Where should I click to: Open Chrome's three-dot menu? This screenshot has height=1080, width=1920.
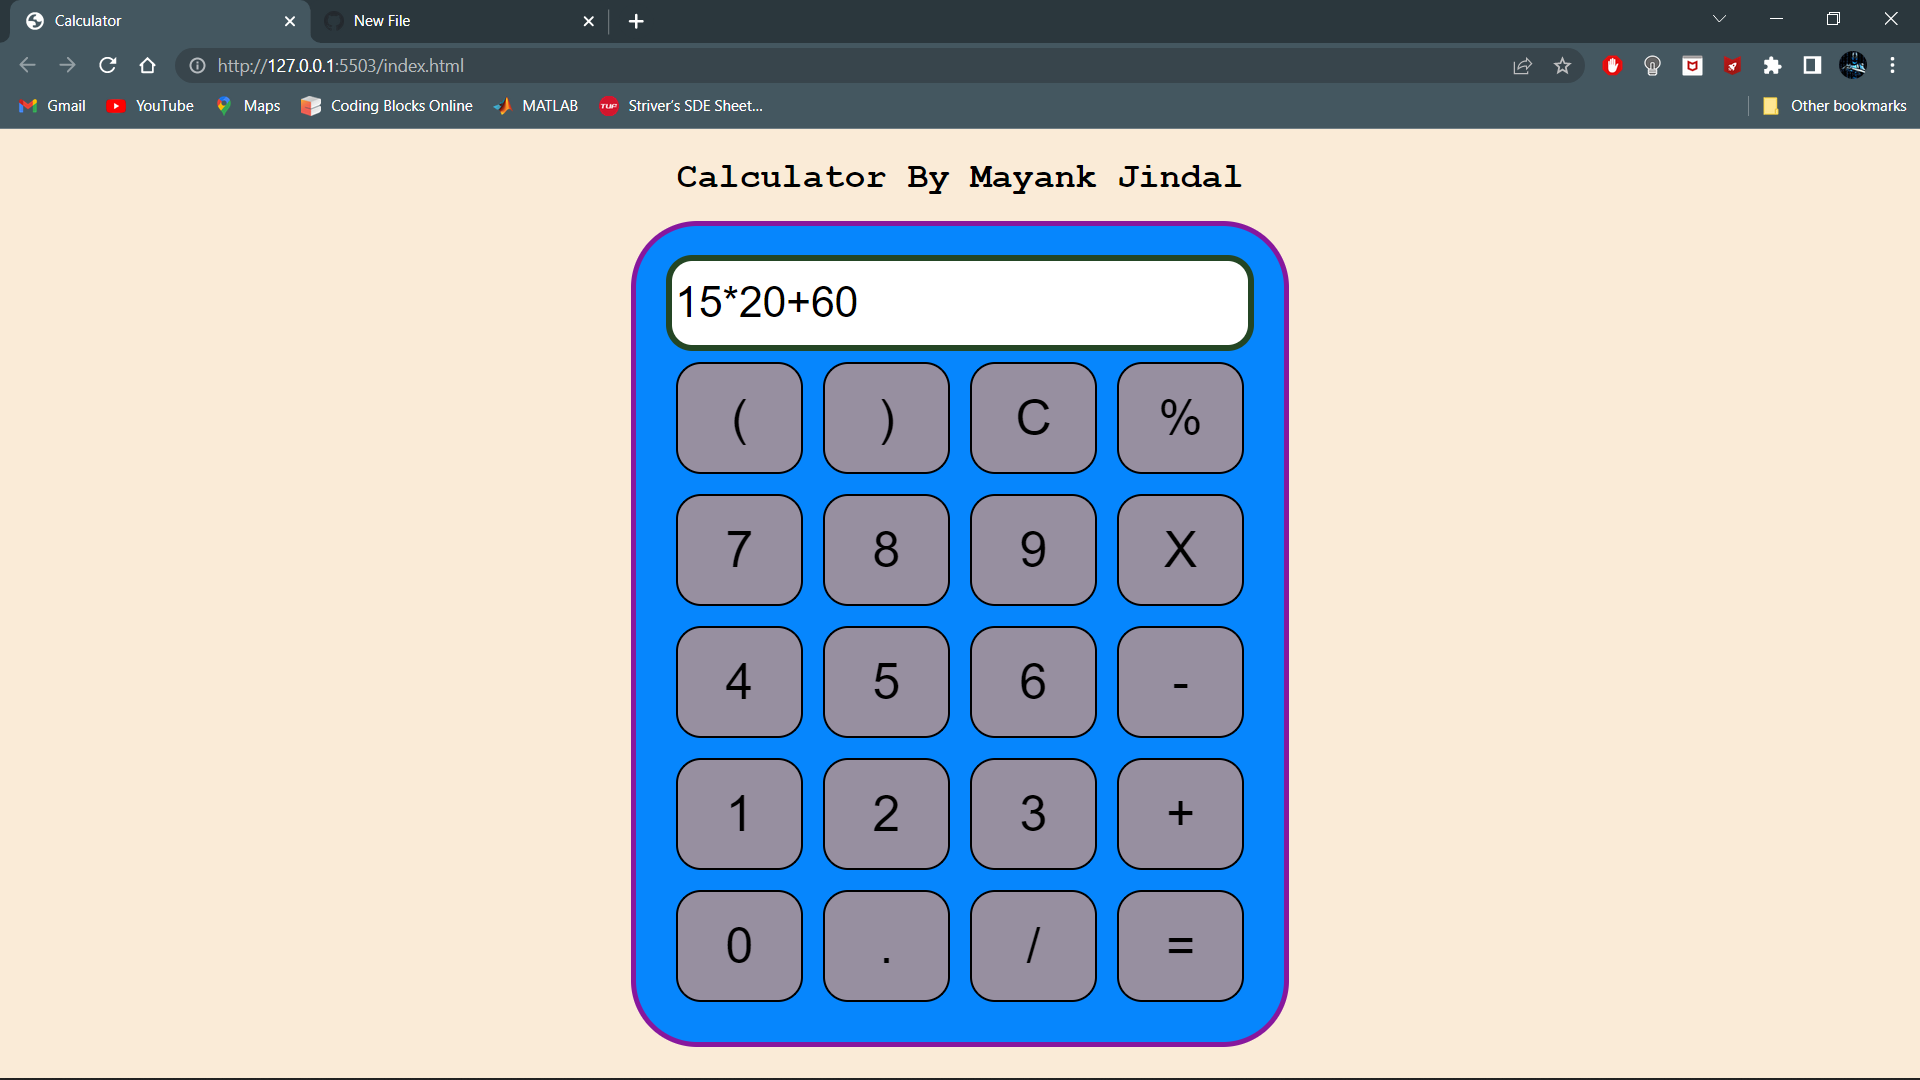(1893, 65)
